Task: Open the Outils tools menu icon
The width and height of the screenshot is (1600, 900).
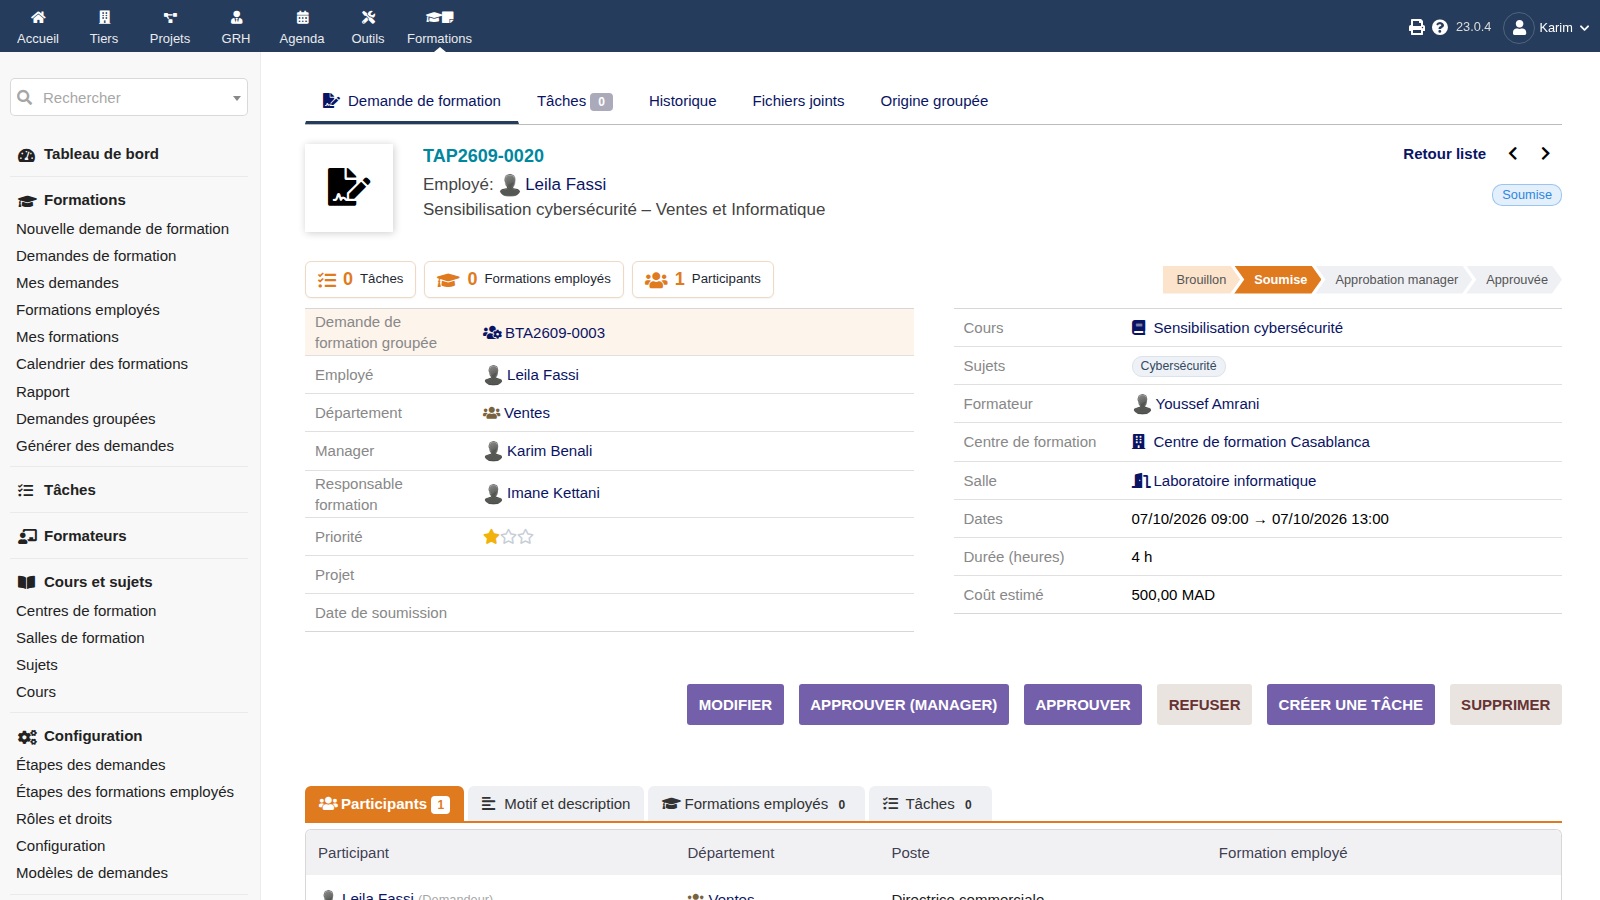Action: 368,17
